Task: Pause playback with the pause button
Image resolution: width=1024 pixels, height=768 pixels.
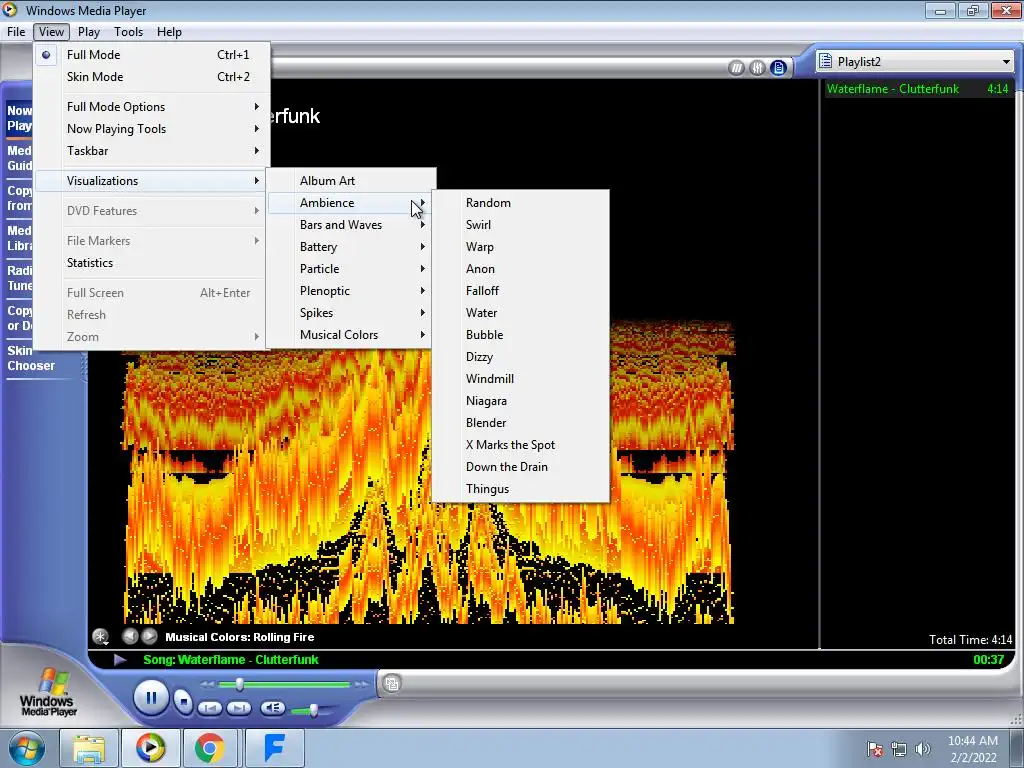Action: [151, 698]
